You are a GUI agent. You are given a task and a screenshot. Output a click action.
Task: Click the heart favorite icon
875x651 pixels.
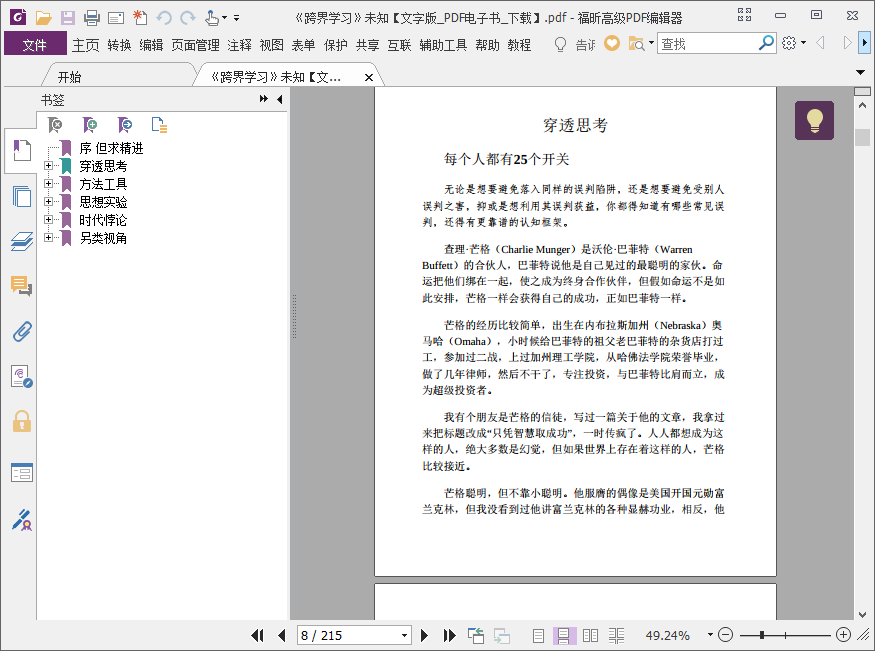coord(612,43)
